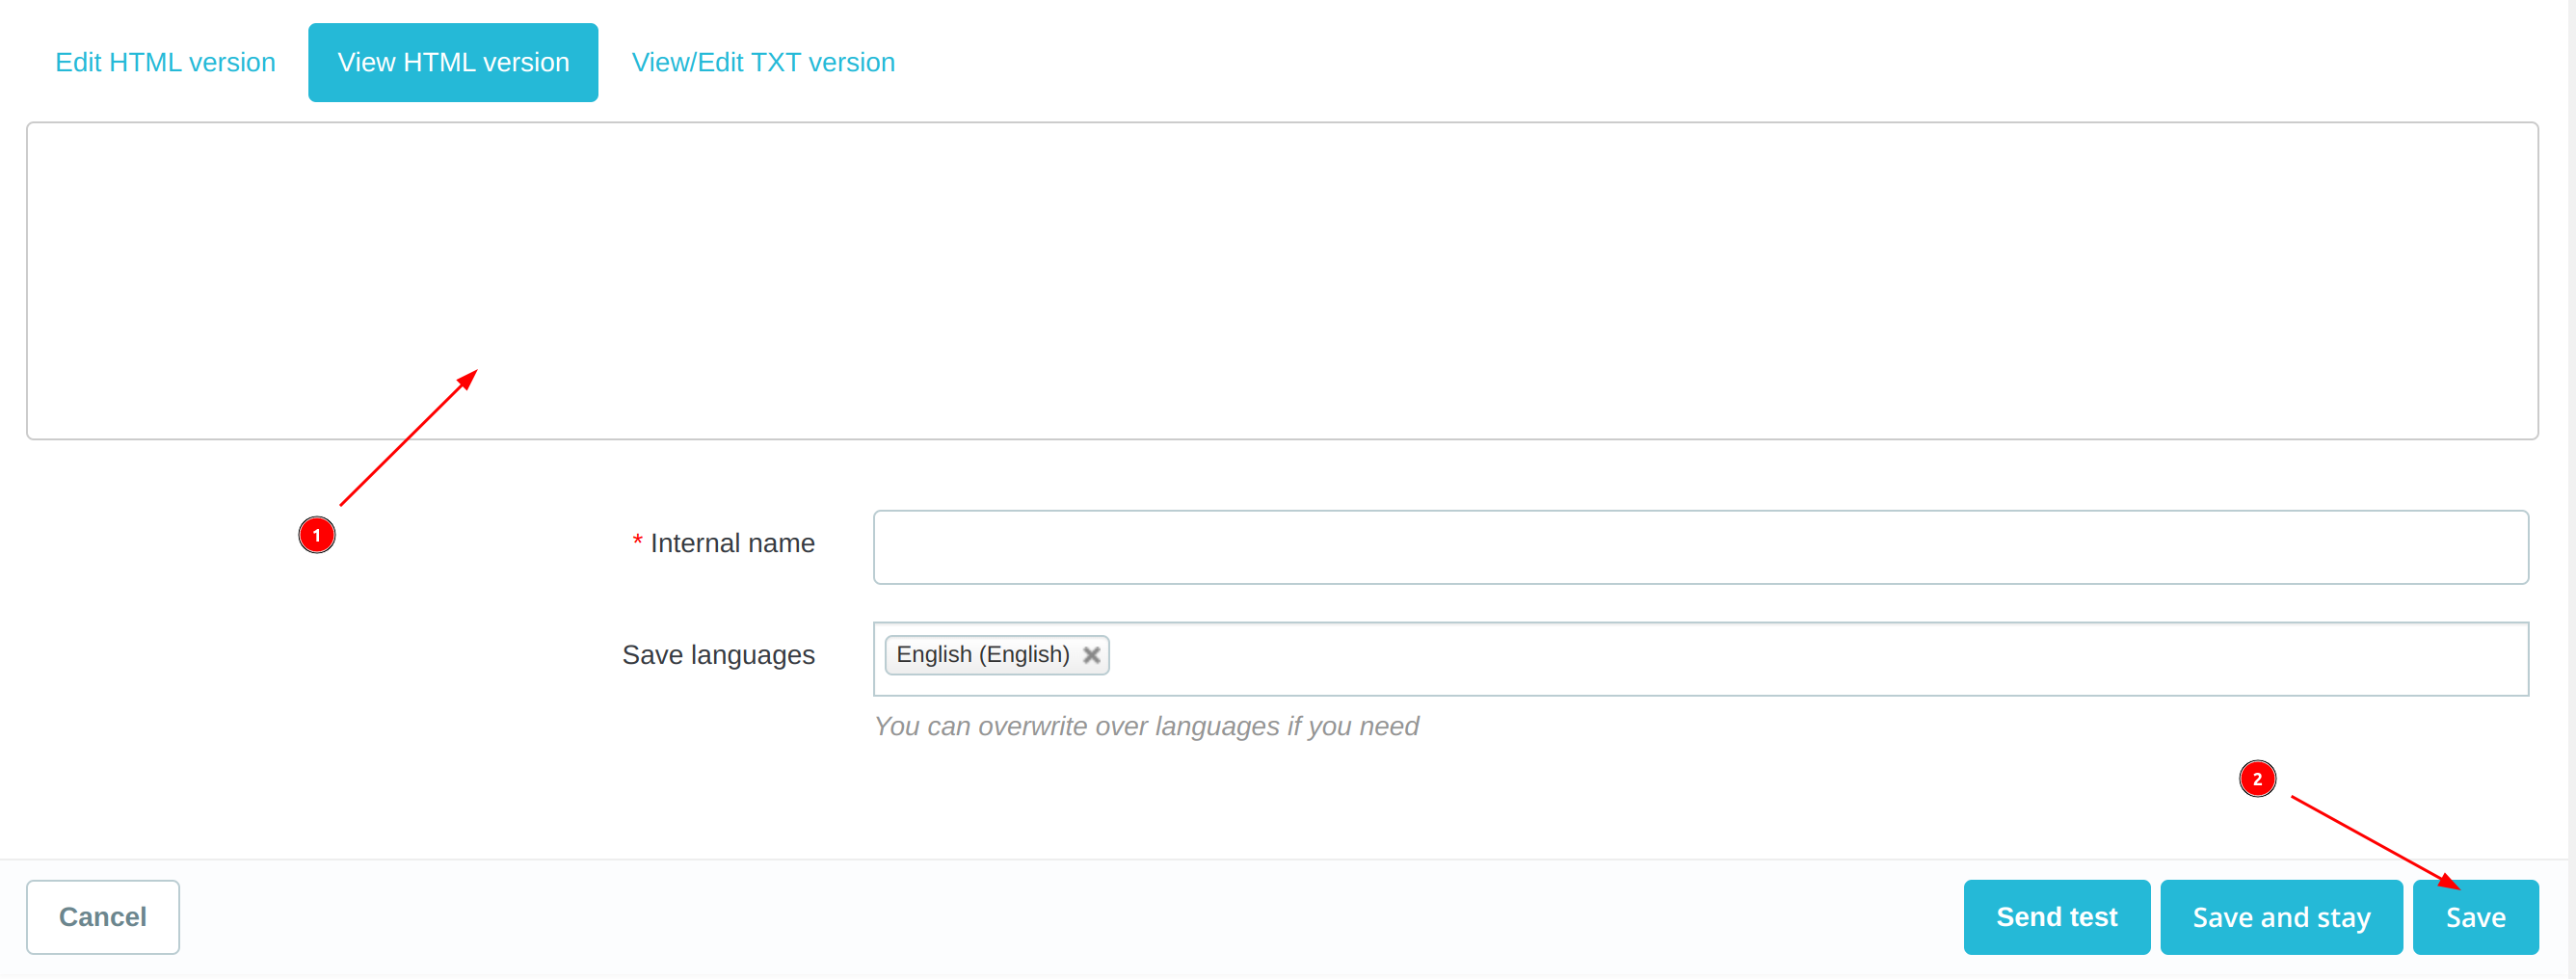Focus the Internal name text field
Viewport: 2576px width, 979px height.
click(1700, 547)
